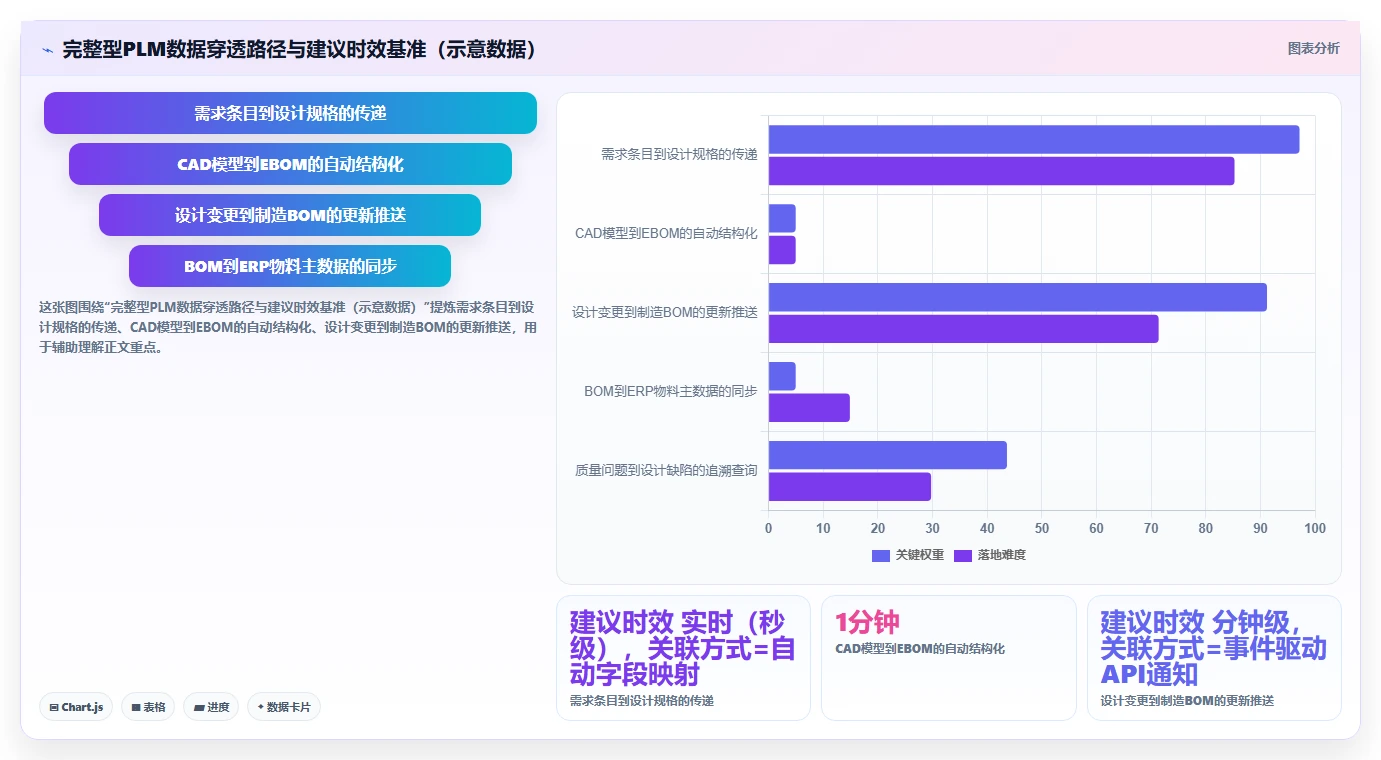1381x760 pixels.
Task: Click 落地难度 bar for 设计变更到制造BOM的更新推送
Action: tap(963, 329)
